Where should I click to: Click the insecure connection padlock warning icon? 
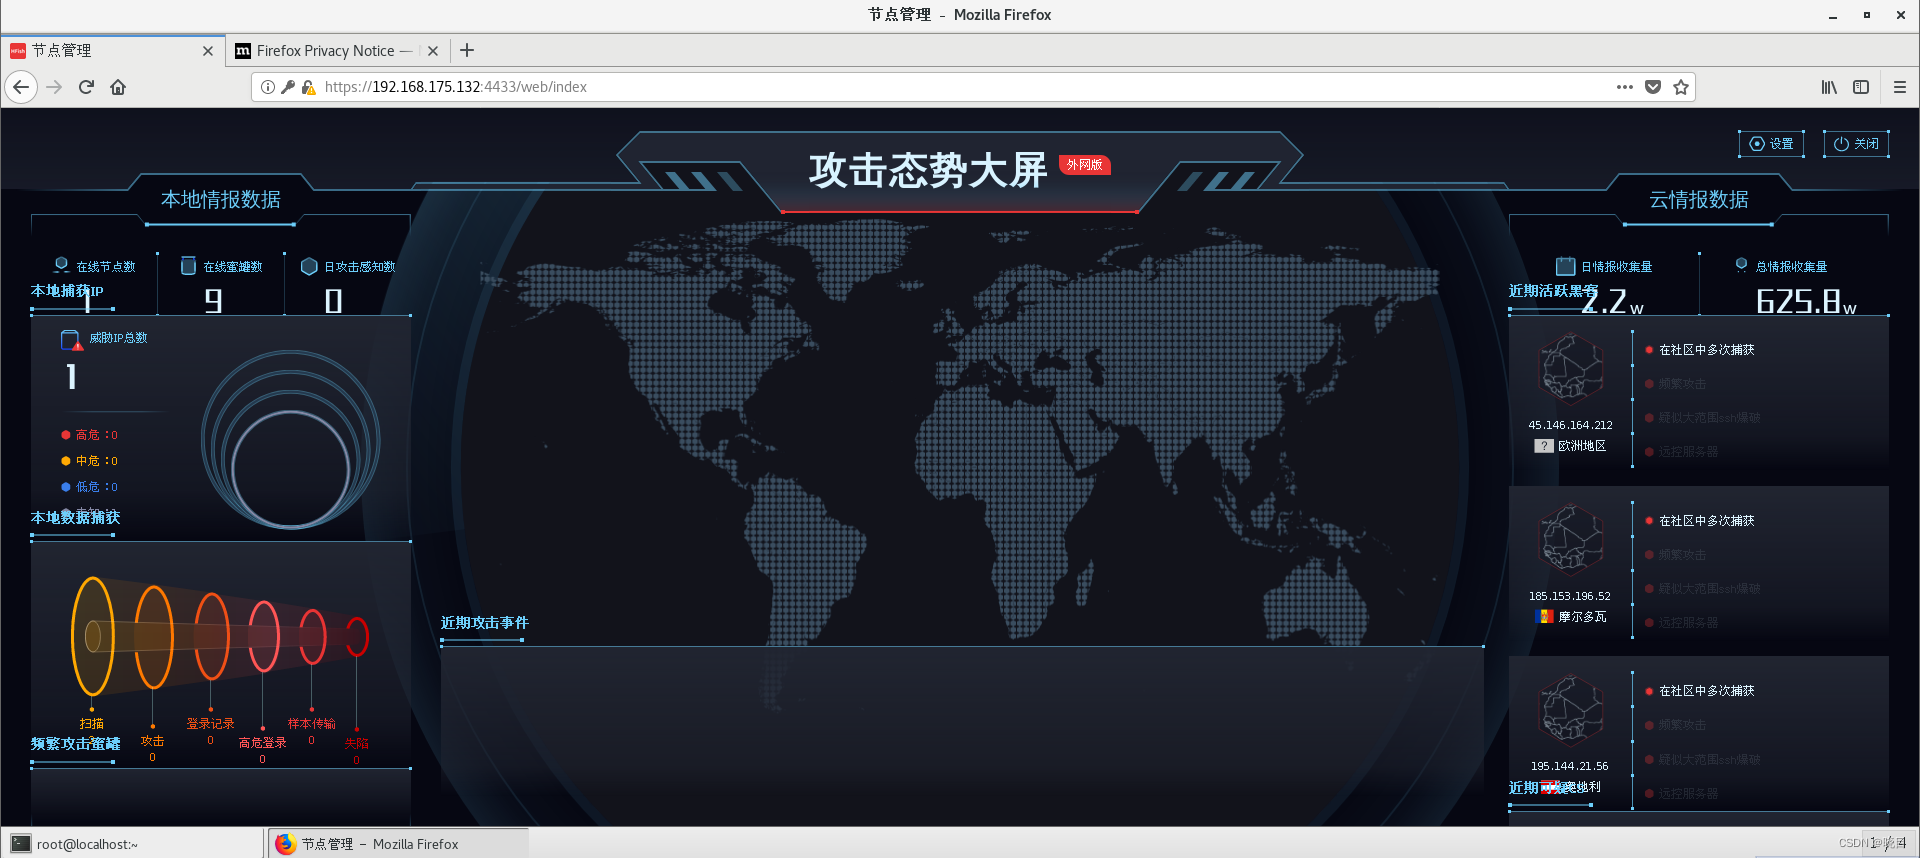click(x=309, y=87)
